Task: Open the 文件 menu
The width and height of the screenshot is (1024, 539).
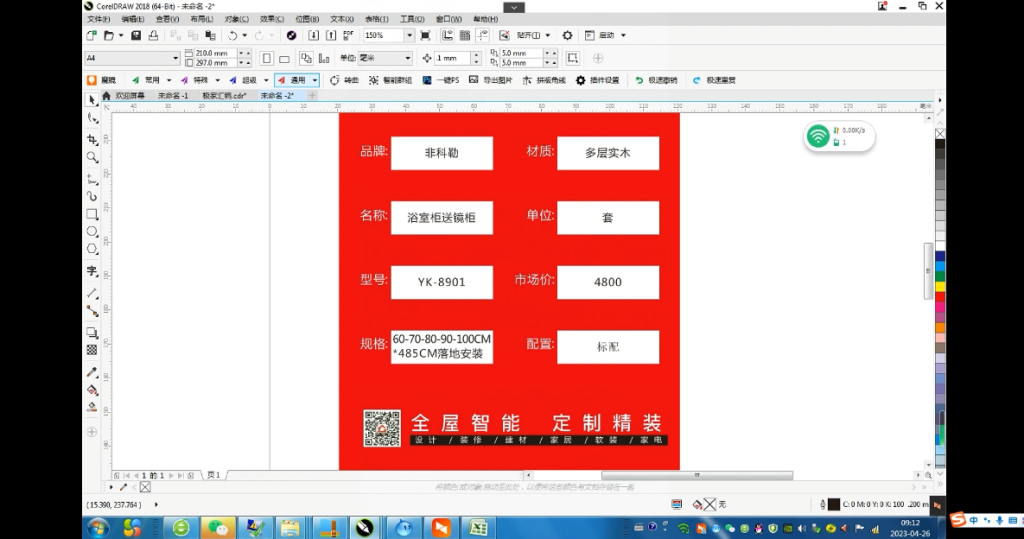Action: coord(99,19)
